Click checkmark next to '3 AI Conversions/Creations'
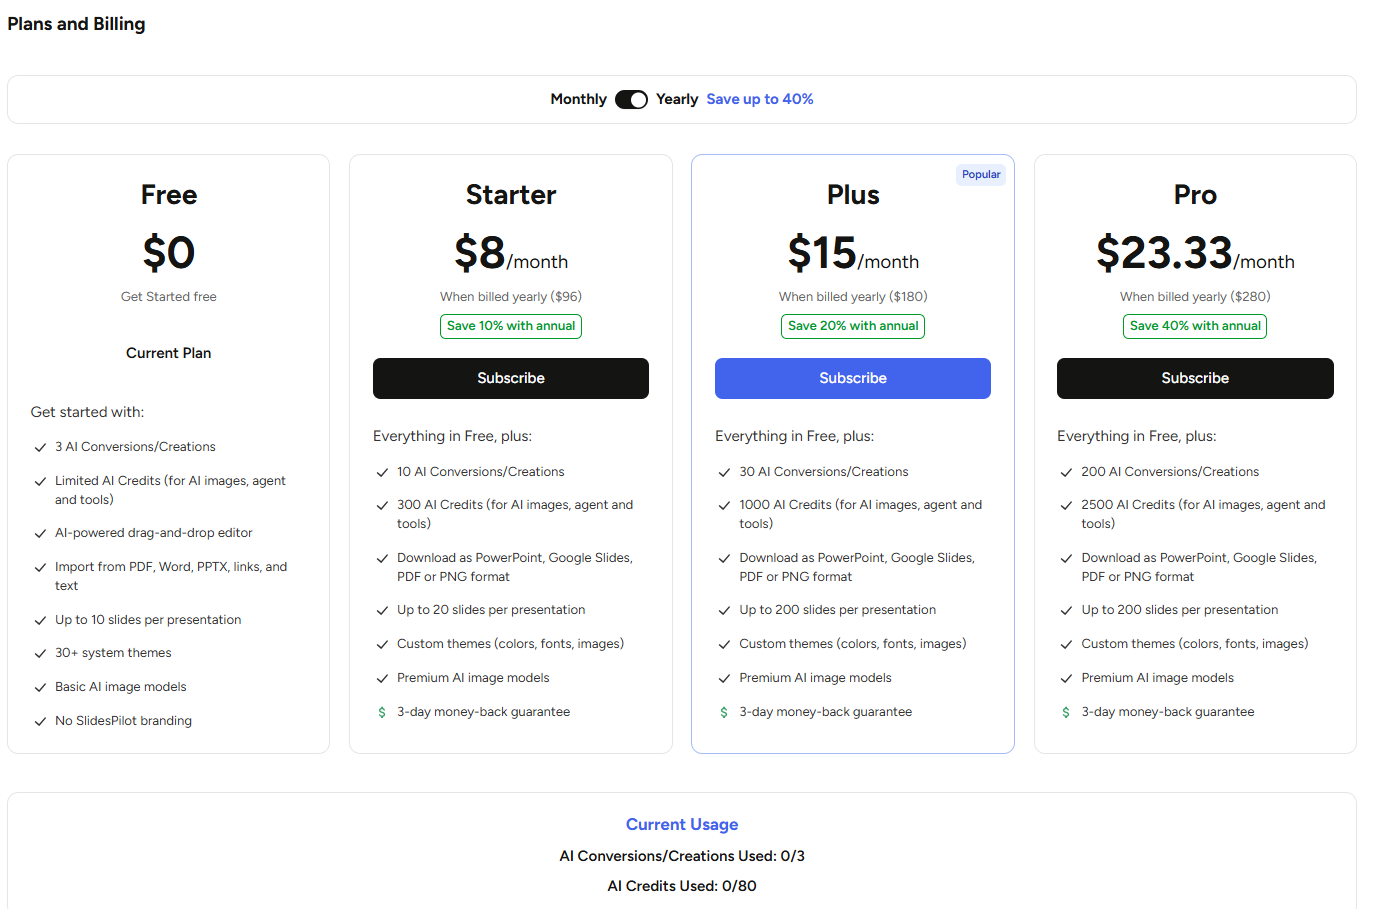The image size is (1378, 909). coord(40,448)
